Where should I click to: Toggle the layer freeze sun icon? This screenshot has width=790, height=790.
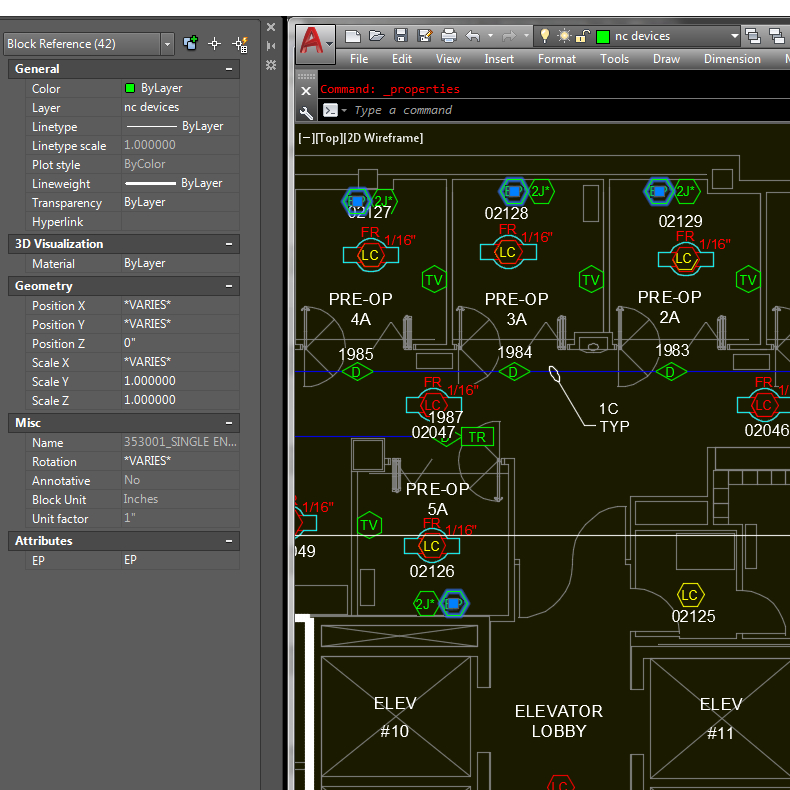(x=564, y=36)
